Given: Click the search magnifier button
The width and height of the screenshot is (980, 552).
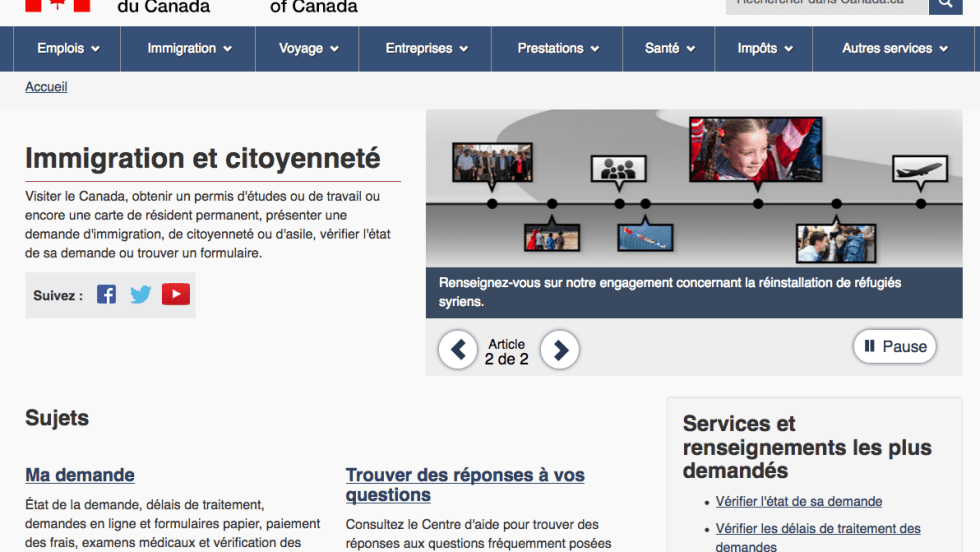Looking at the screenshot, I should pyautogui.click(x=945, y=4).
